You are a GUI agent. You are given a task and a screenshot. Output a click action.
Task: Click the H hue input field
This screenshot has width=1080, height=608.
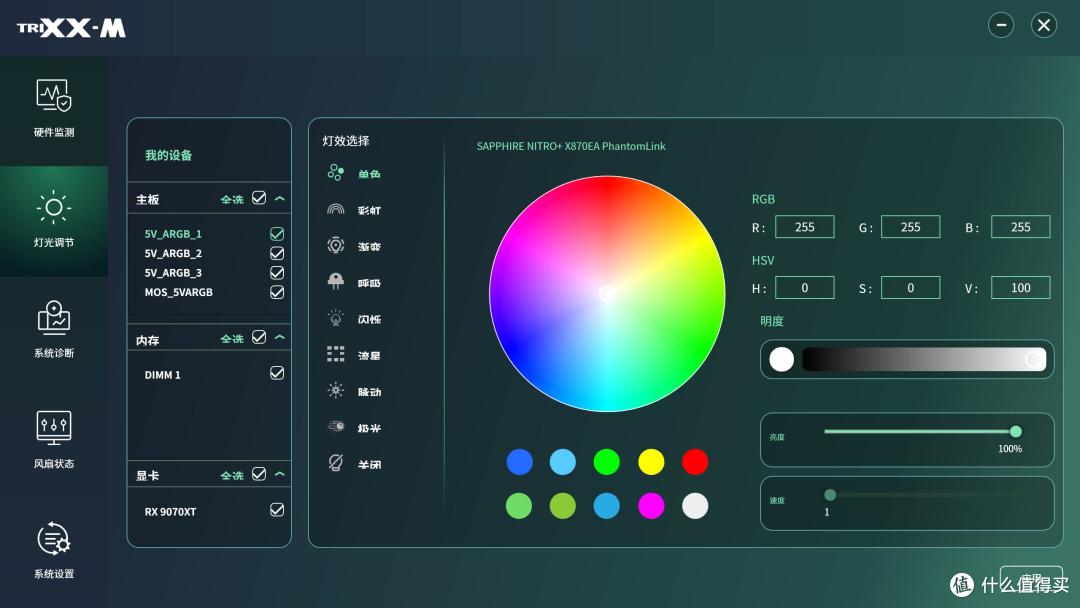tap(804, 288)
